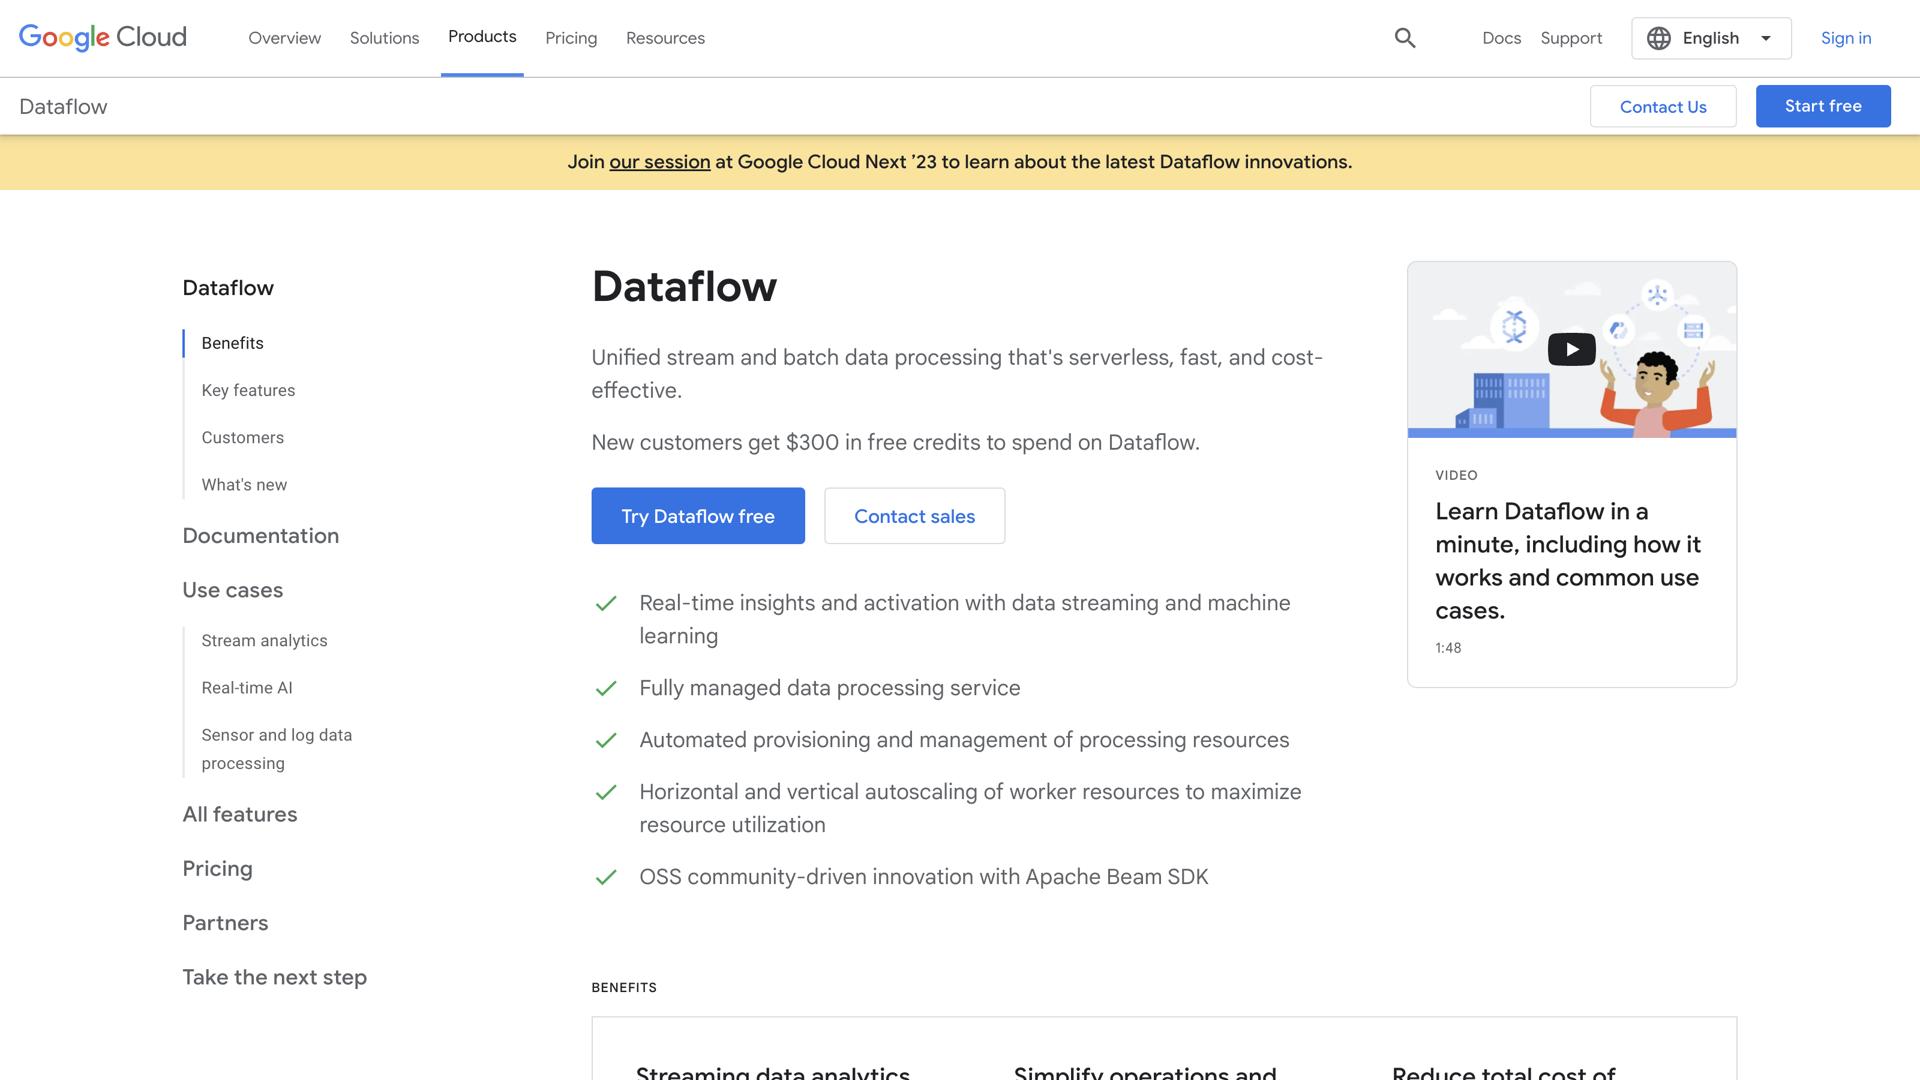This screenshot has height=1080, width=1920.
Task: Click the video duration thumbnail card
Action: coord(1447,647)
